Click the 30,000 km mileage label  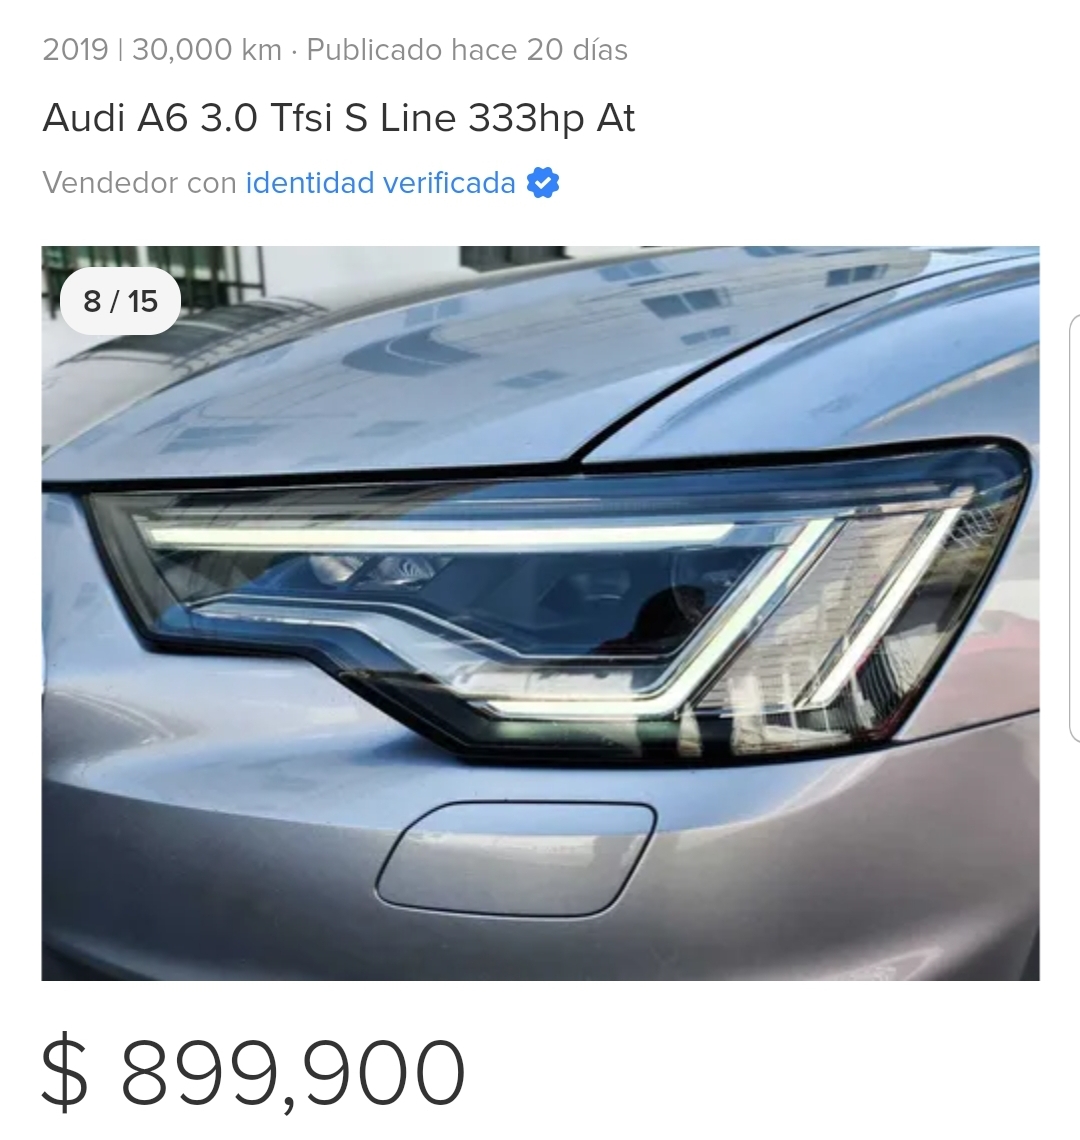[x=207, y=50]
